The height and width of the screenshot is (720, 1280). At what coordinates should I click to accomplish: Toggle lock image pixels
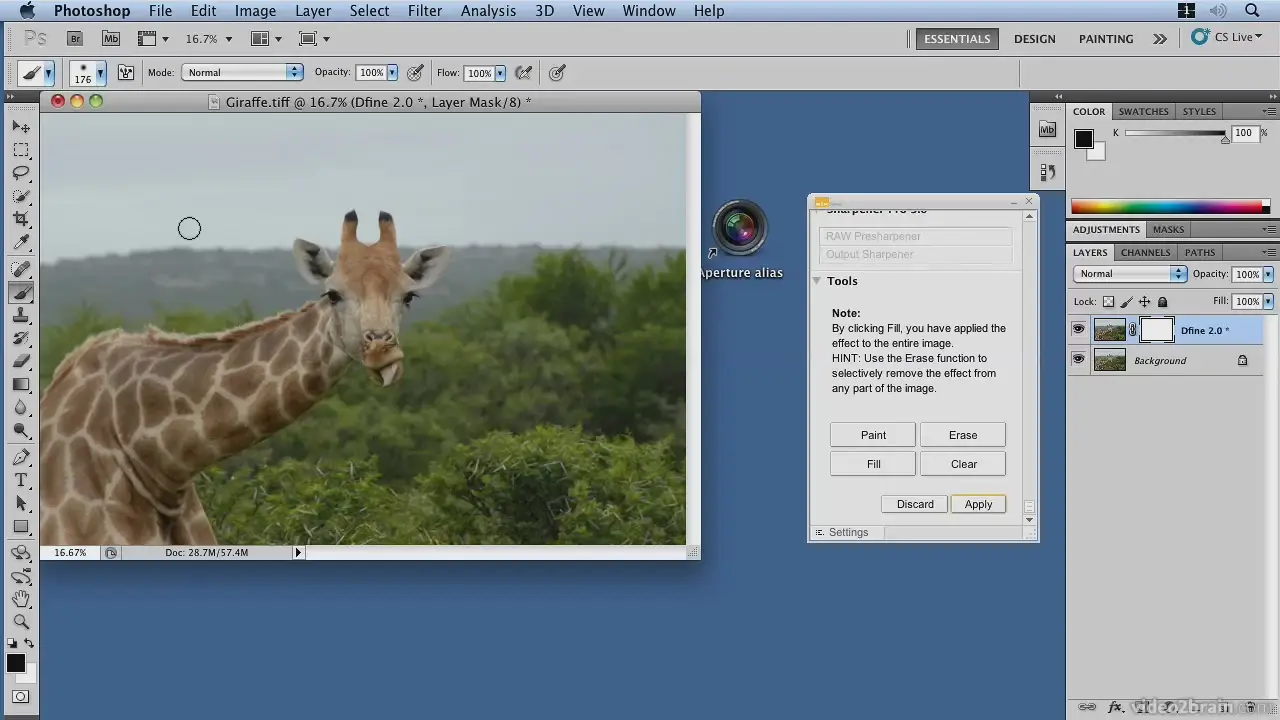(1126, 301)
